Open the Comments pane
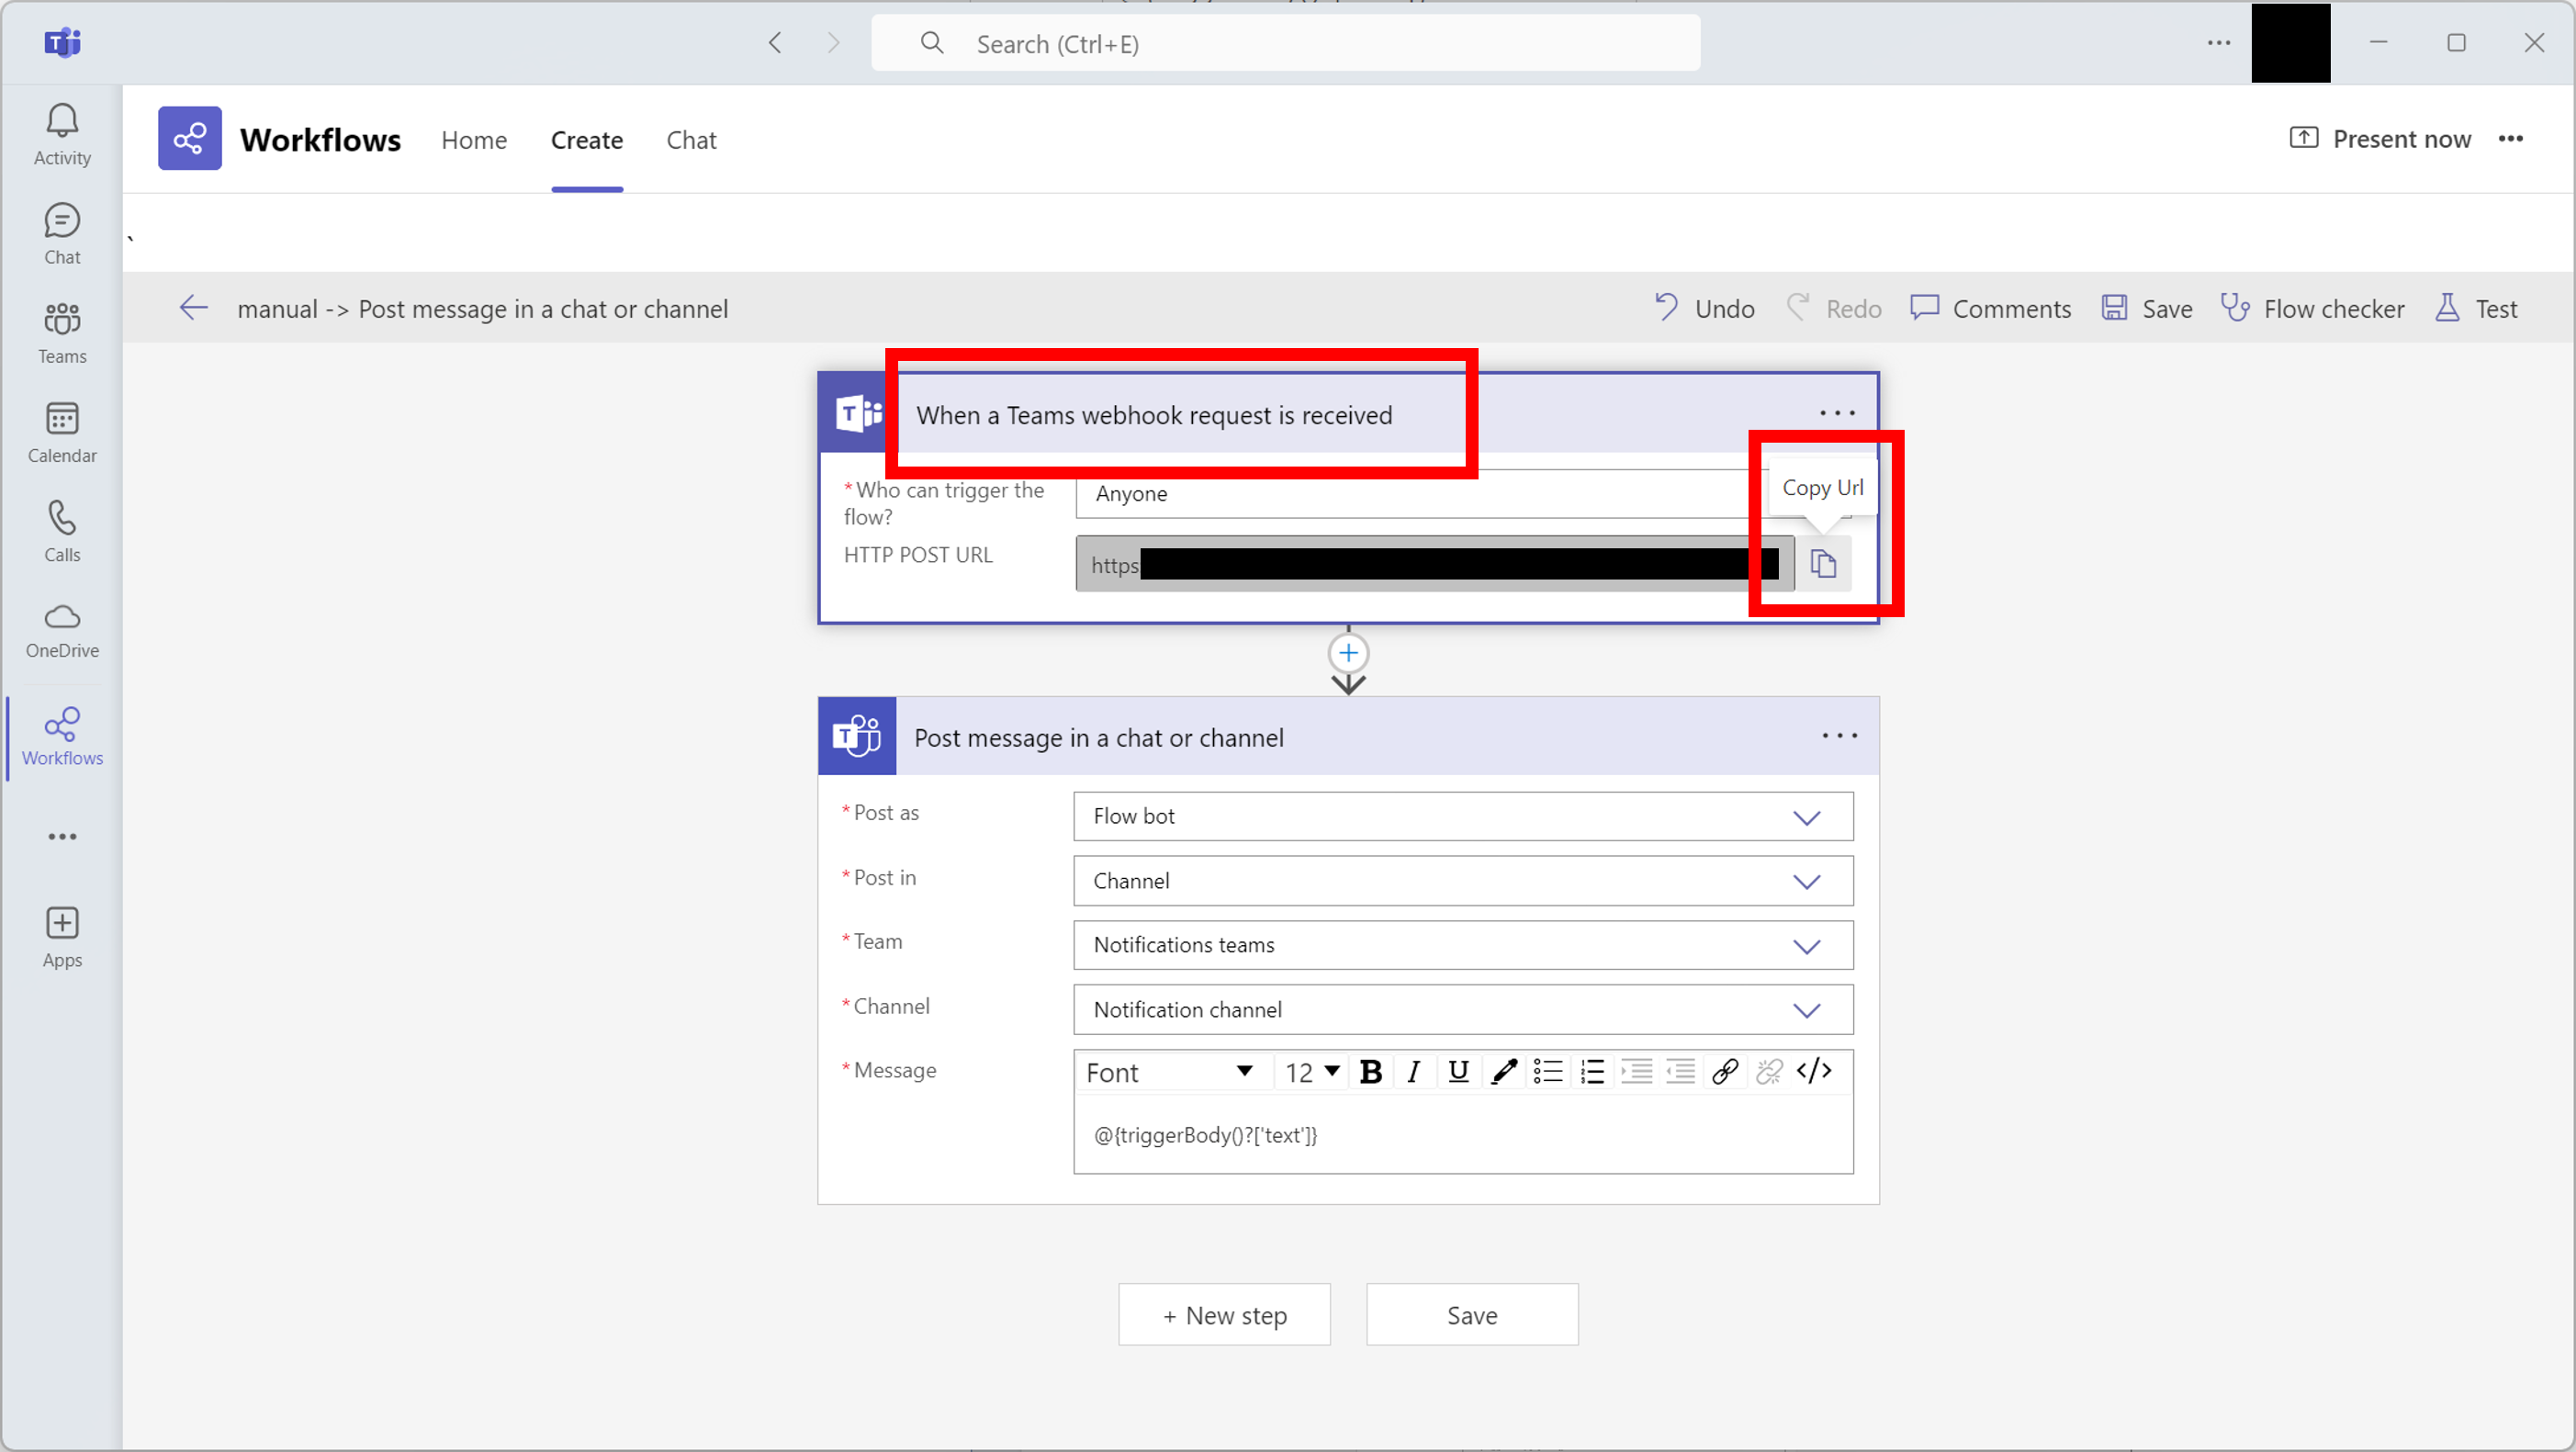The width and height of the screenshot is (2576, 1452). click(x=1990, y=308)
